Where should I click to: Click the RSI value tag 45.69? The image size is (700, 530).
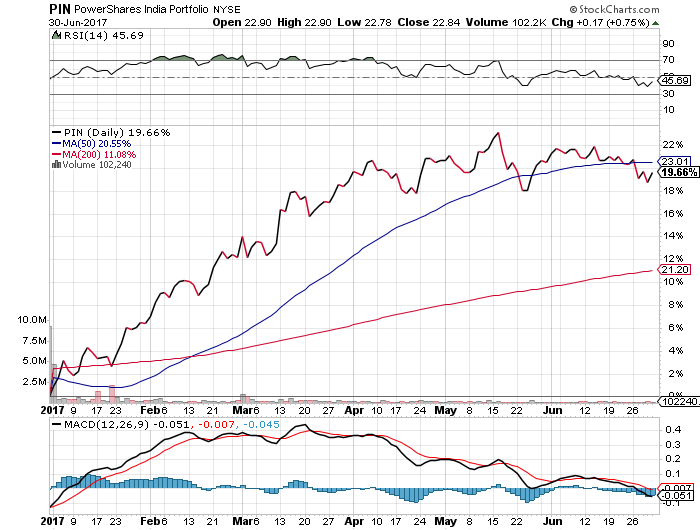pos(675,80)
